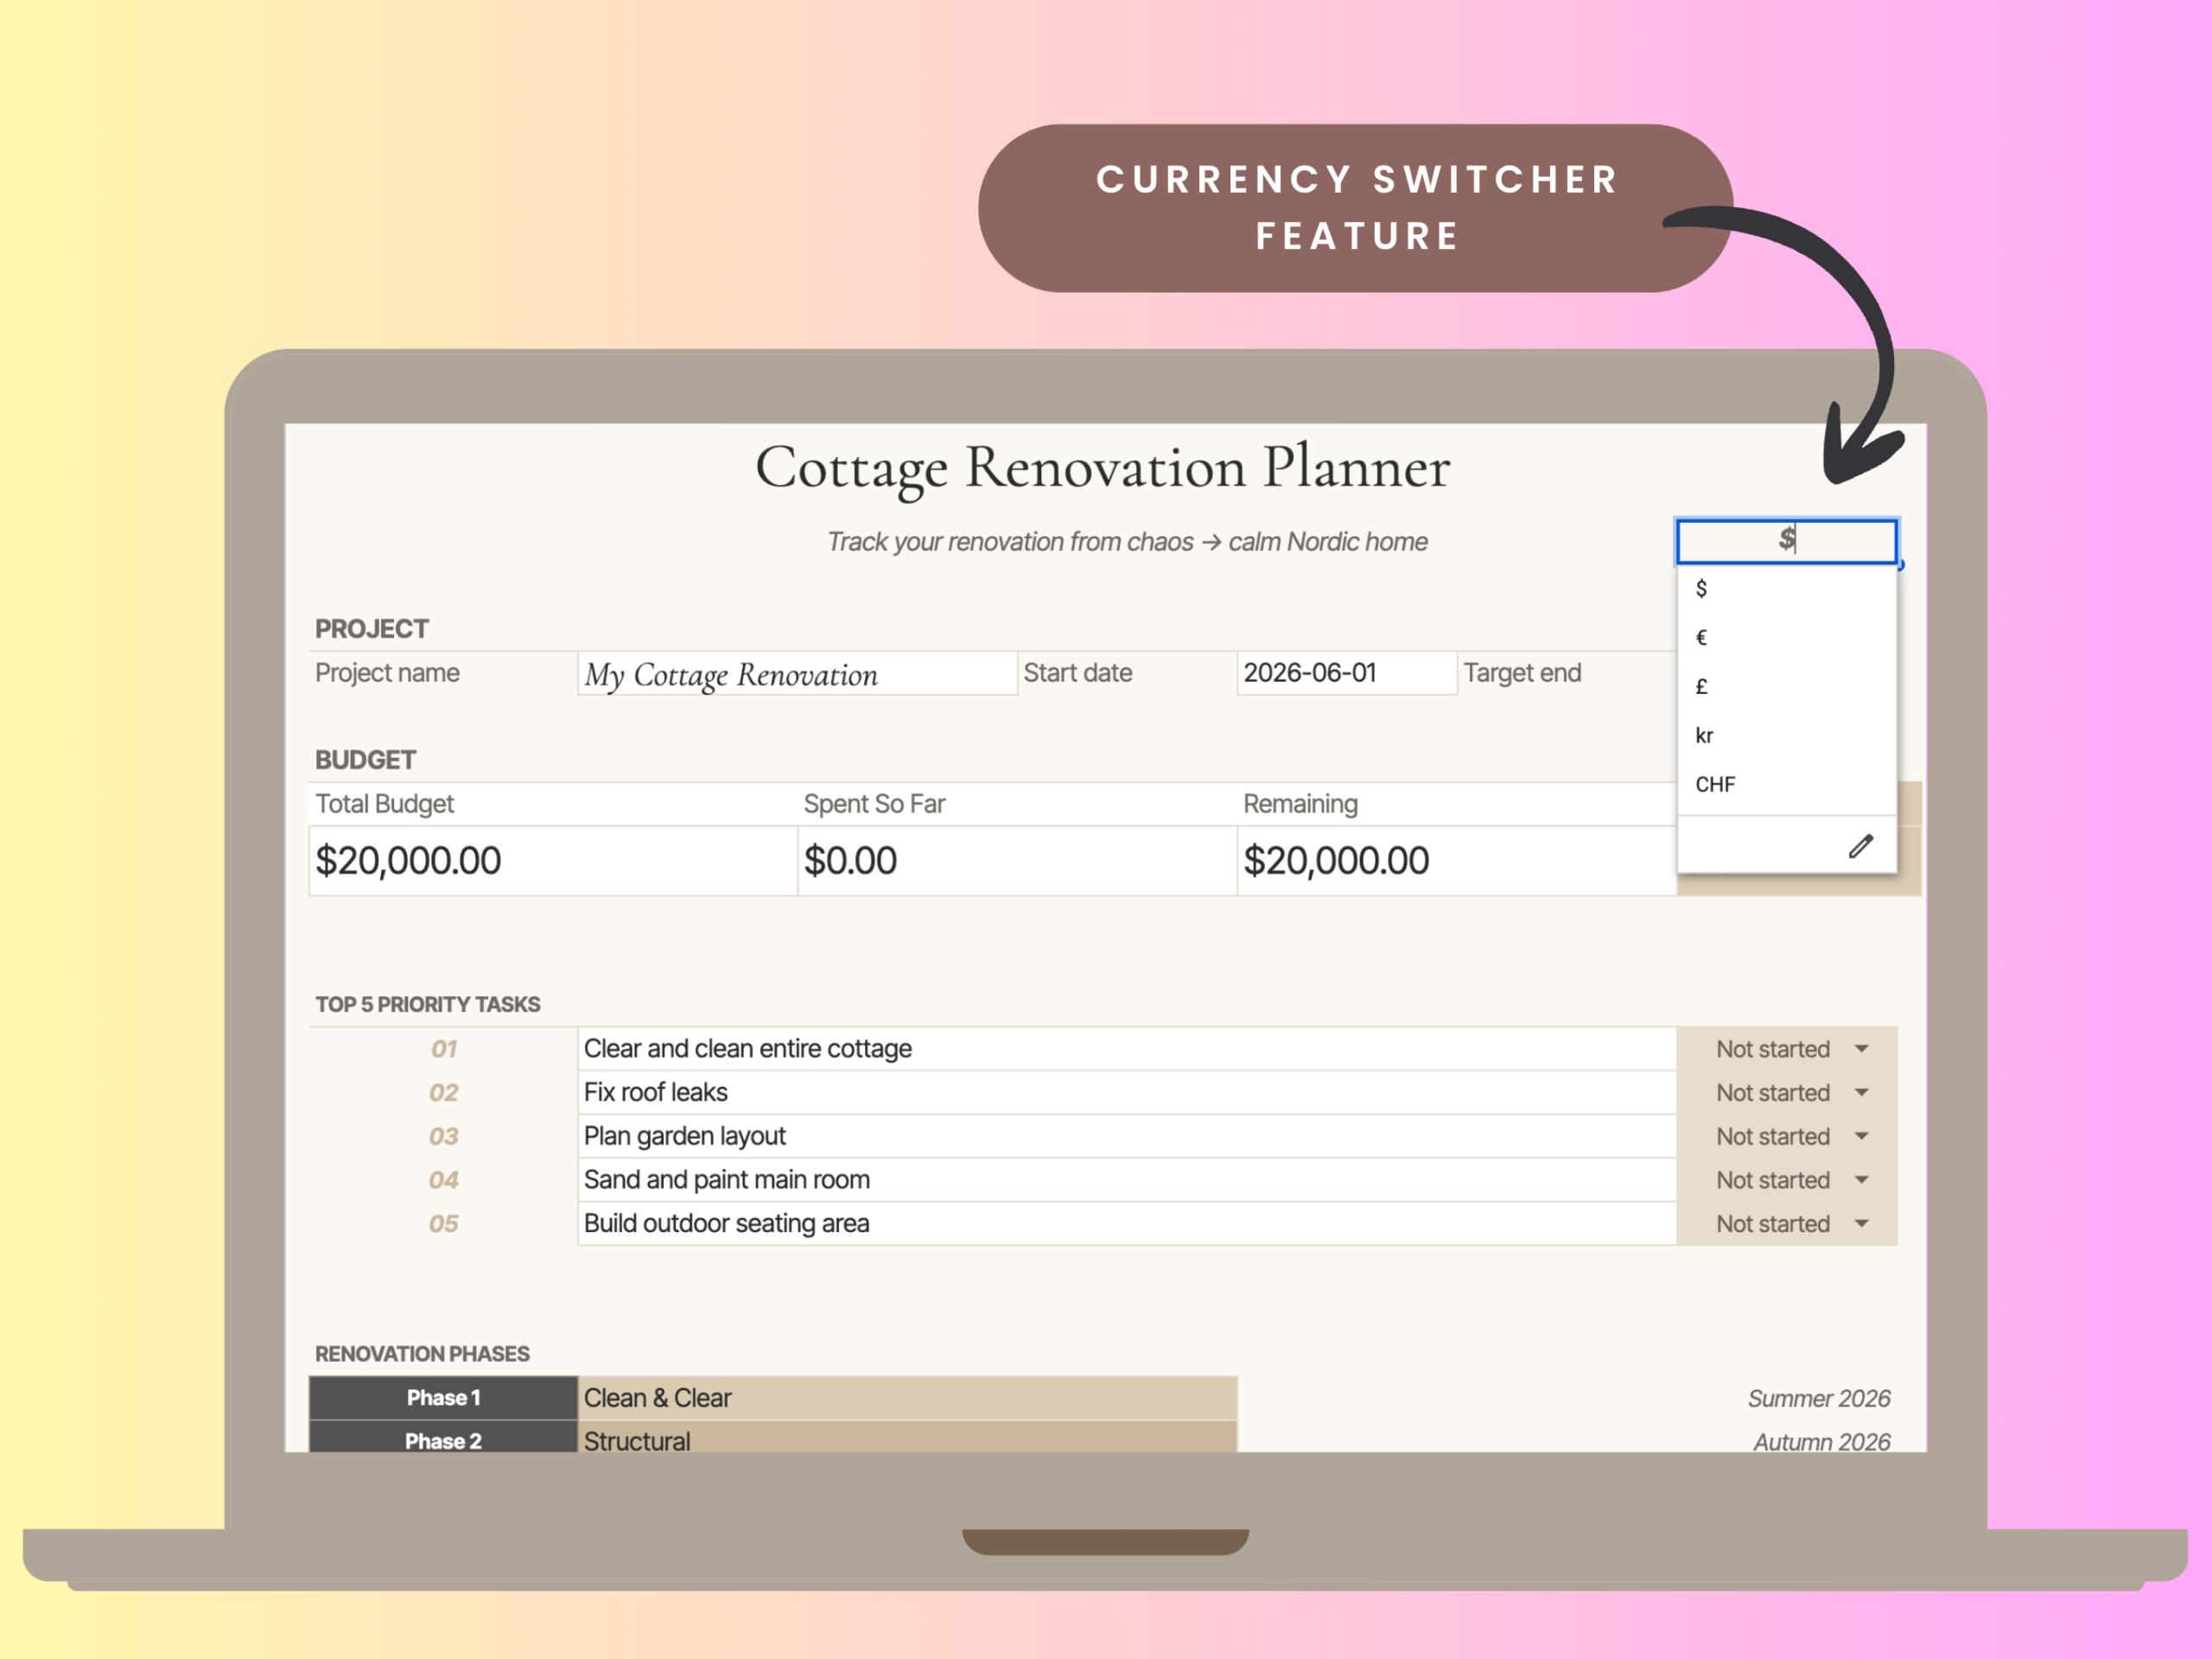Click priority number 02
This screenshot has height=1659, width=2212.
(444, 1093)
